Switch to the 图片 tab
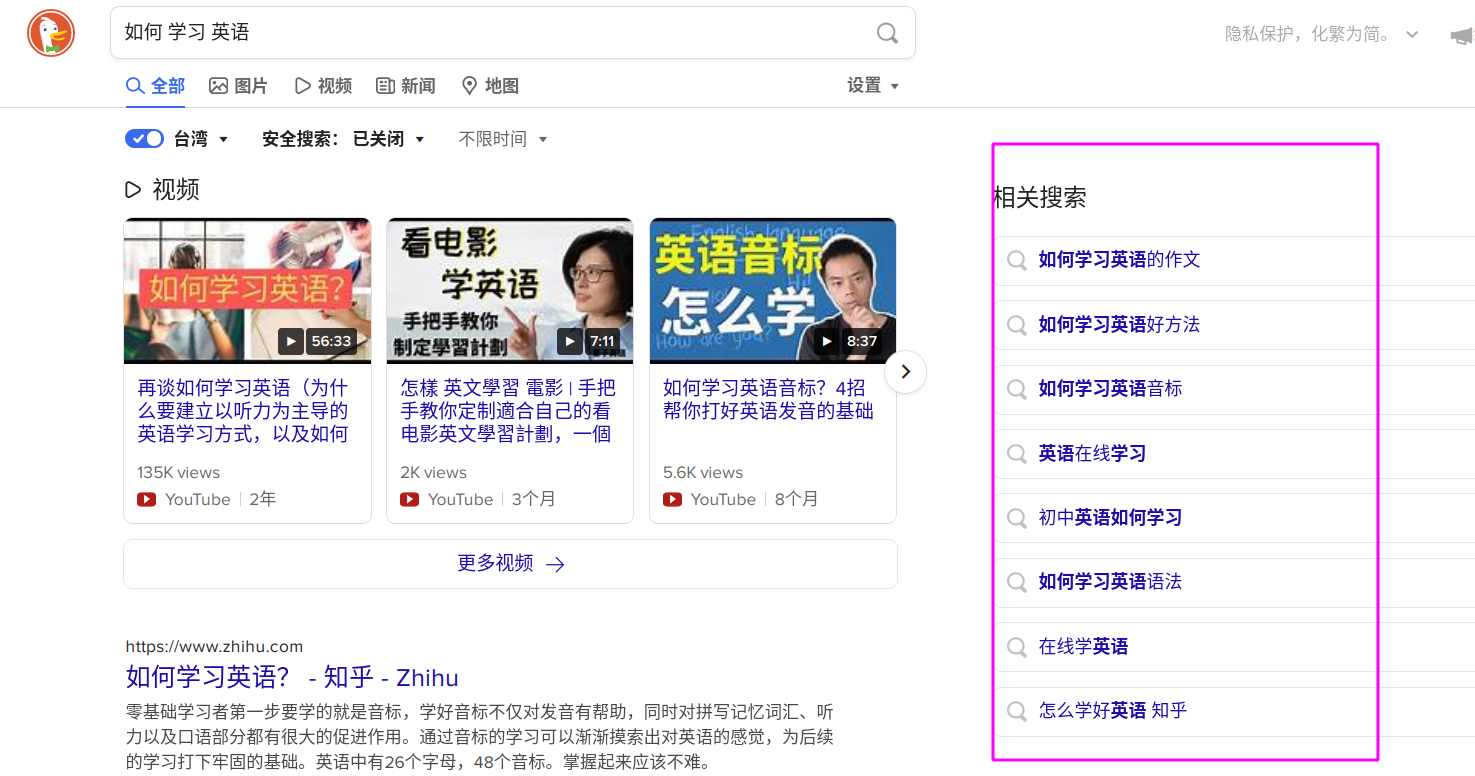This screenshot has width=1475, height=776. 238,86
